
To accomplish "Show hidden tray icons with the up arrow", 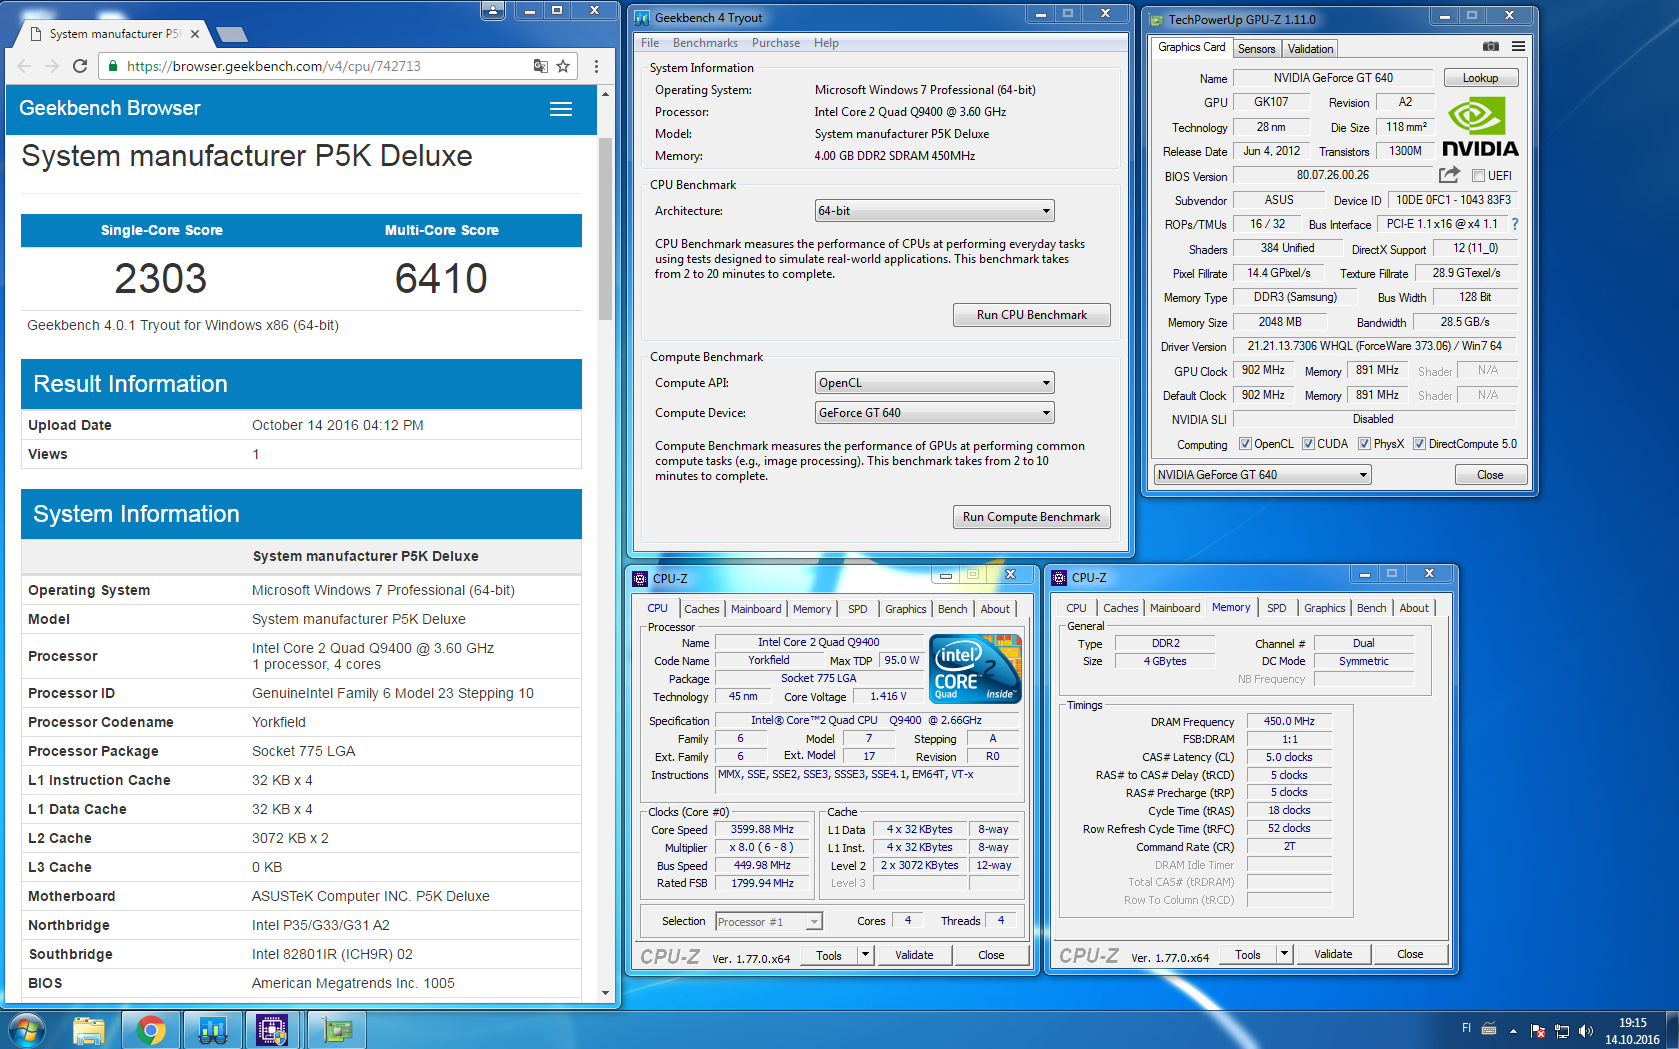I will 1513,1030.
